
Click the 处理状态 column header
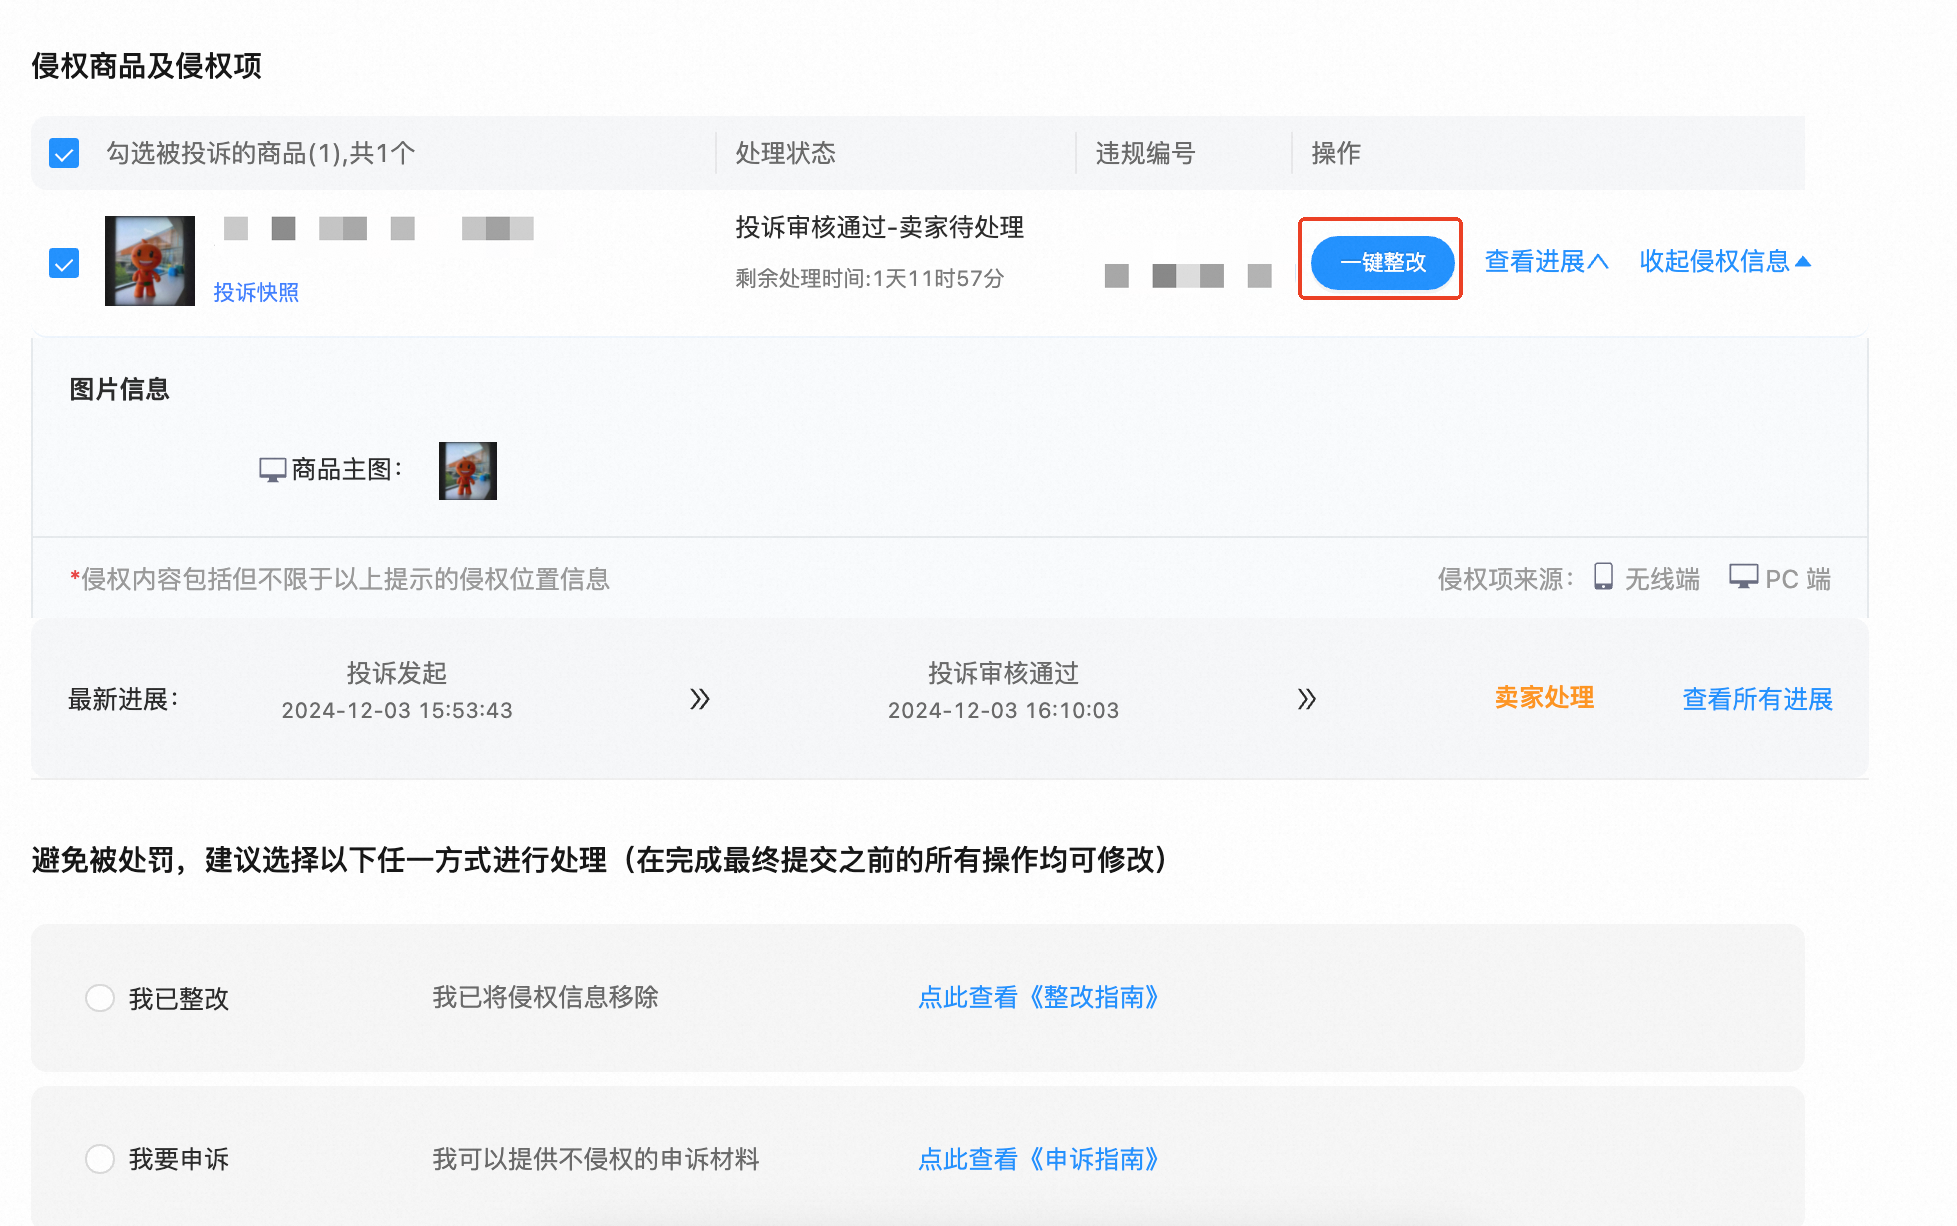pyautogui.click(x=785, y=153)
